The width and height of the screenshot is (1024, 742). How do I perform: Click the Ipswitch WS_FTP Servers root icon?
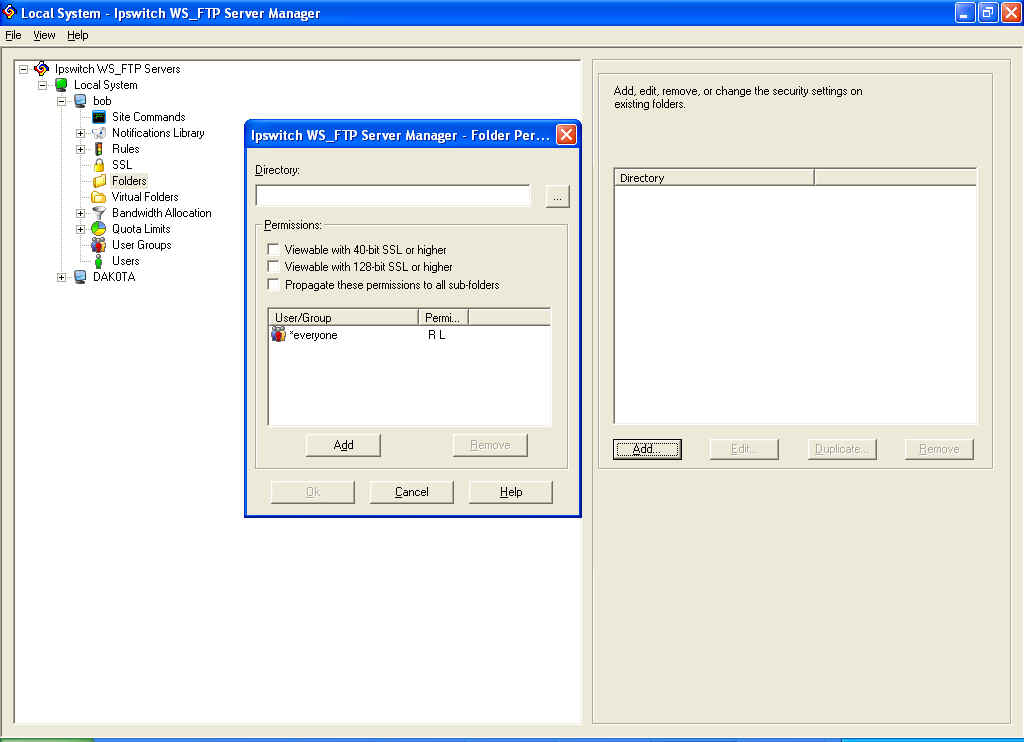[41, 69]
